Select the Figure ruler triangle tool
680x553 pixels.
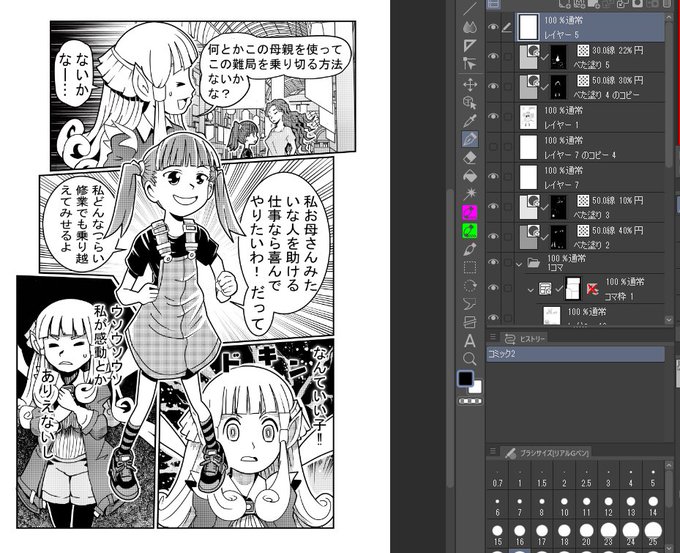470,46
